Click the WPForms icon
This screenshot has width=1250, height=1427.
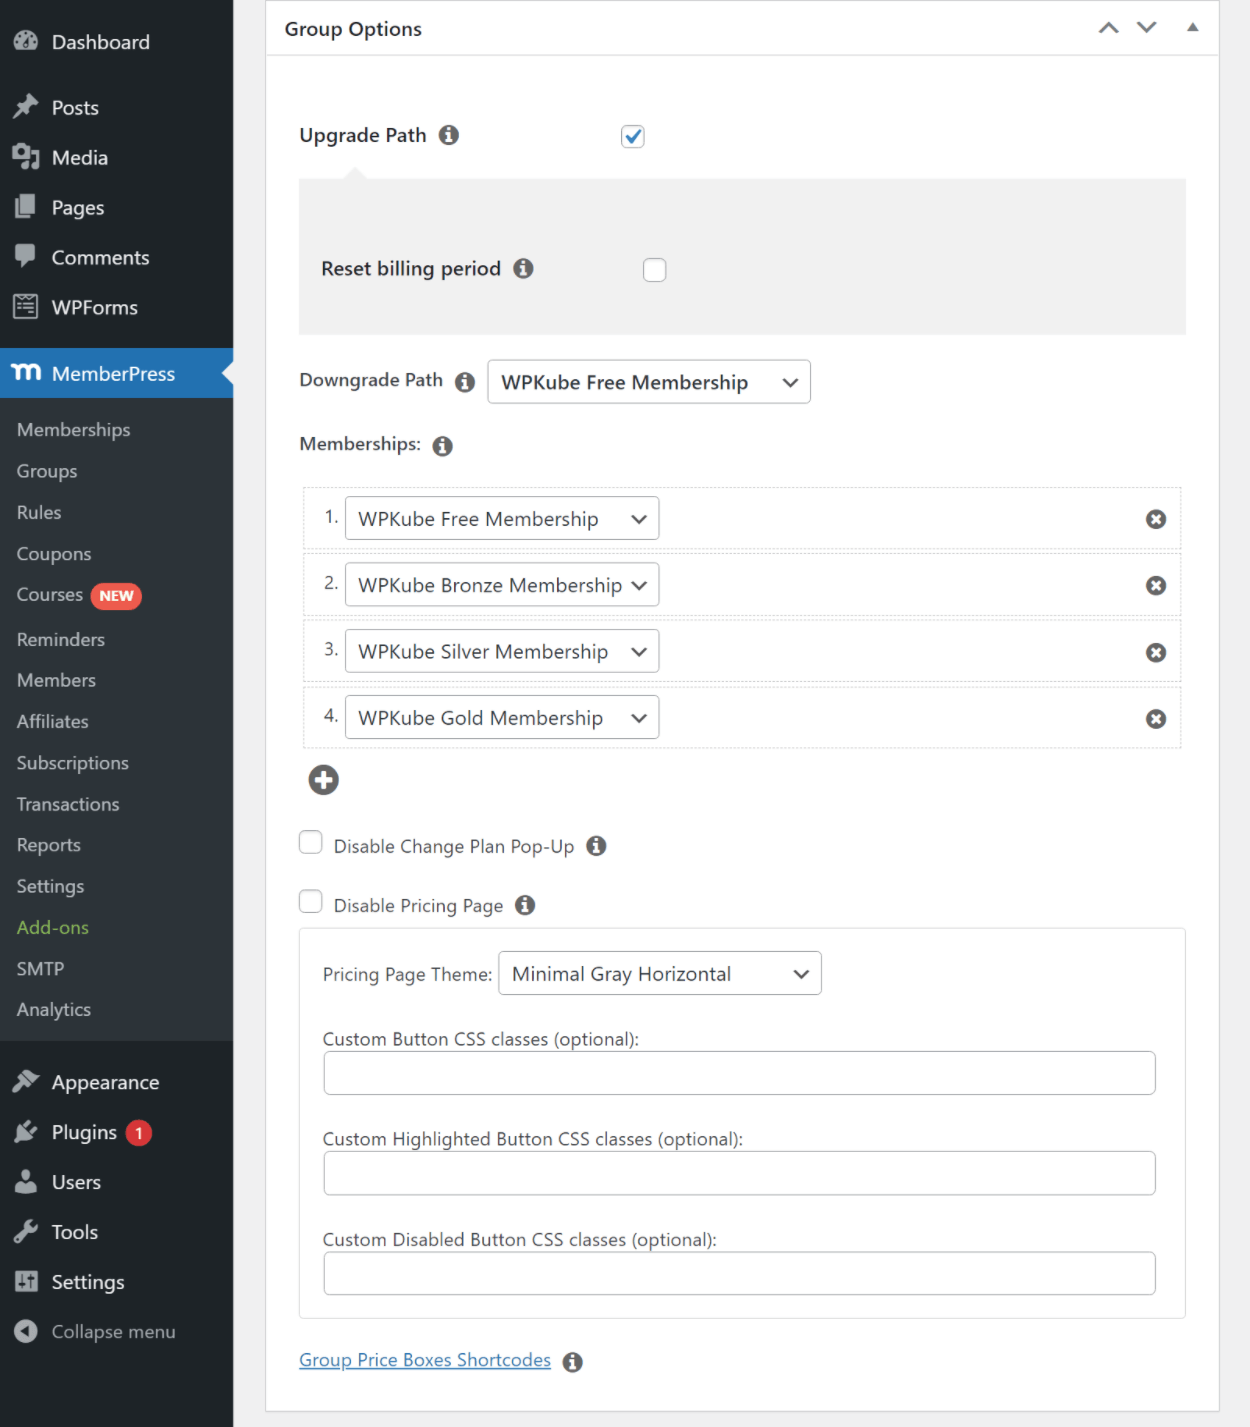(26, 307)
